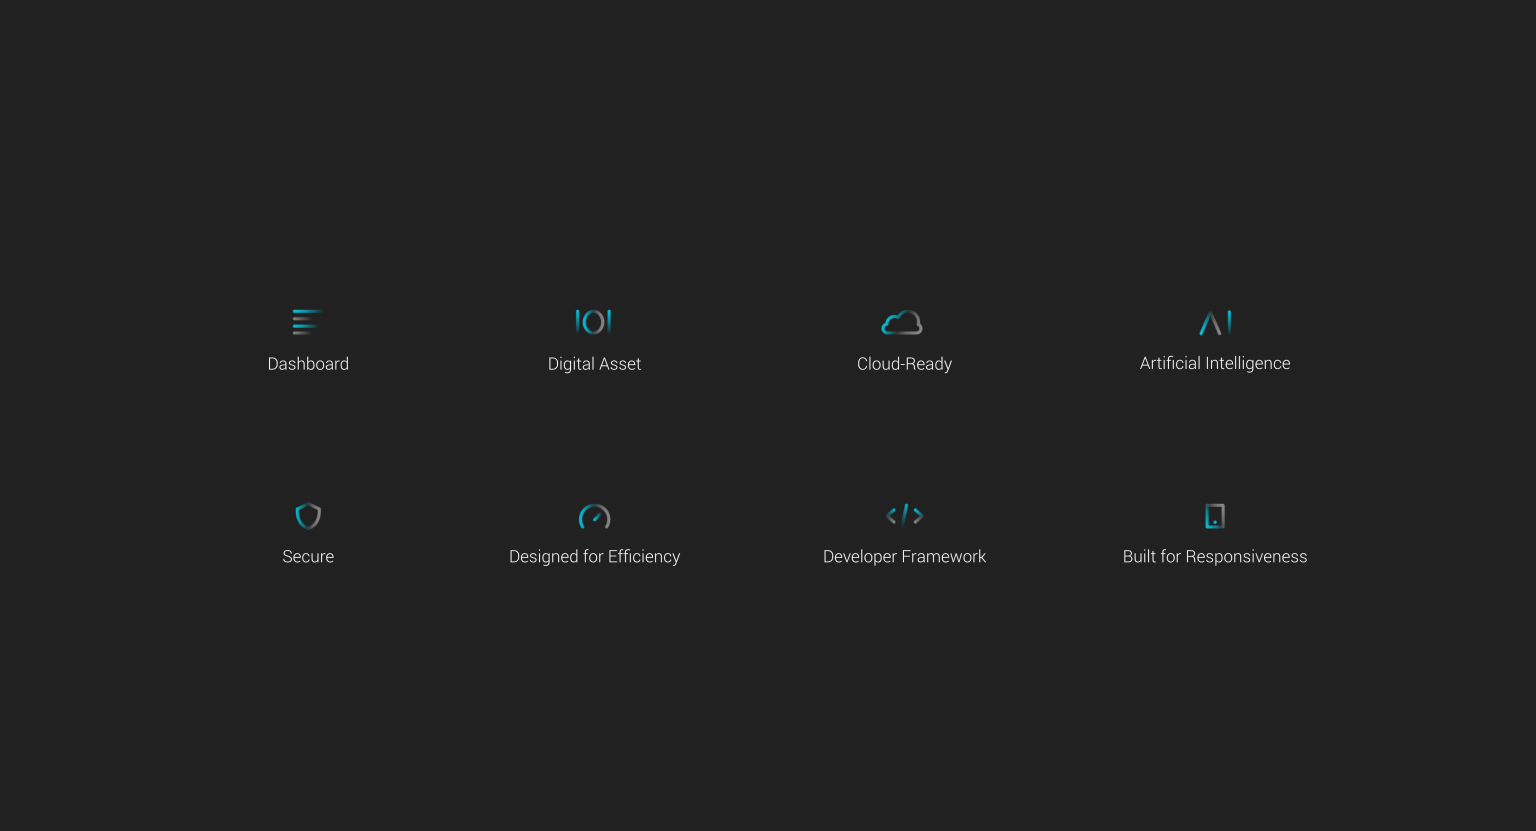Click the Digital Asset label
1536x831 pixels.
tap(594, 363)
